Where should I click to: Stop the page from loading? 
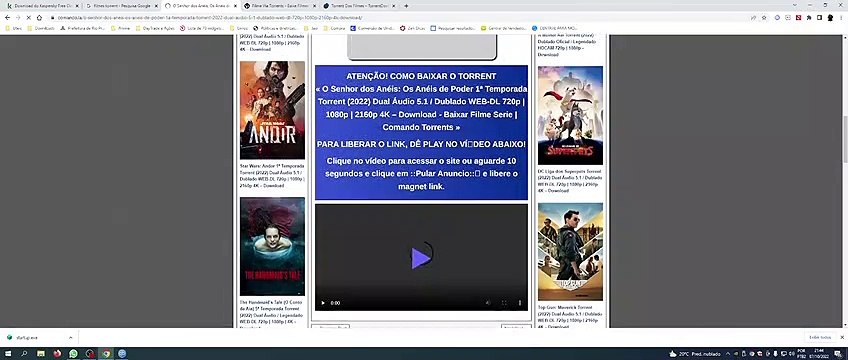tap(29, 17)
